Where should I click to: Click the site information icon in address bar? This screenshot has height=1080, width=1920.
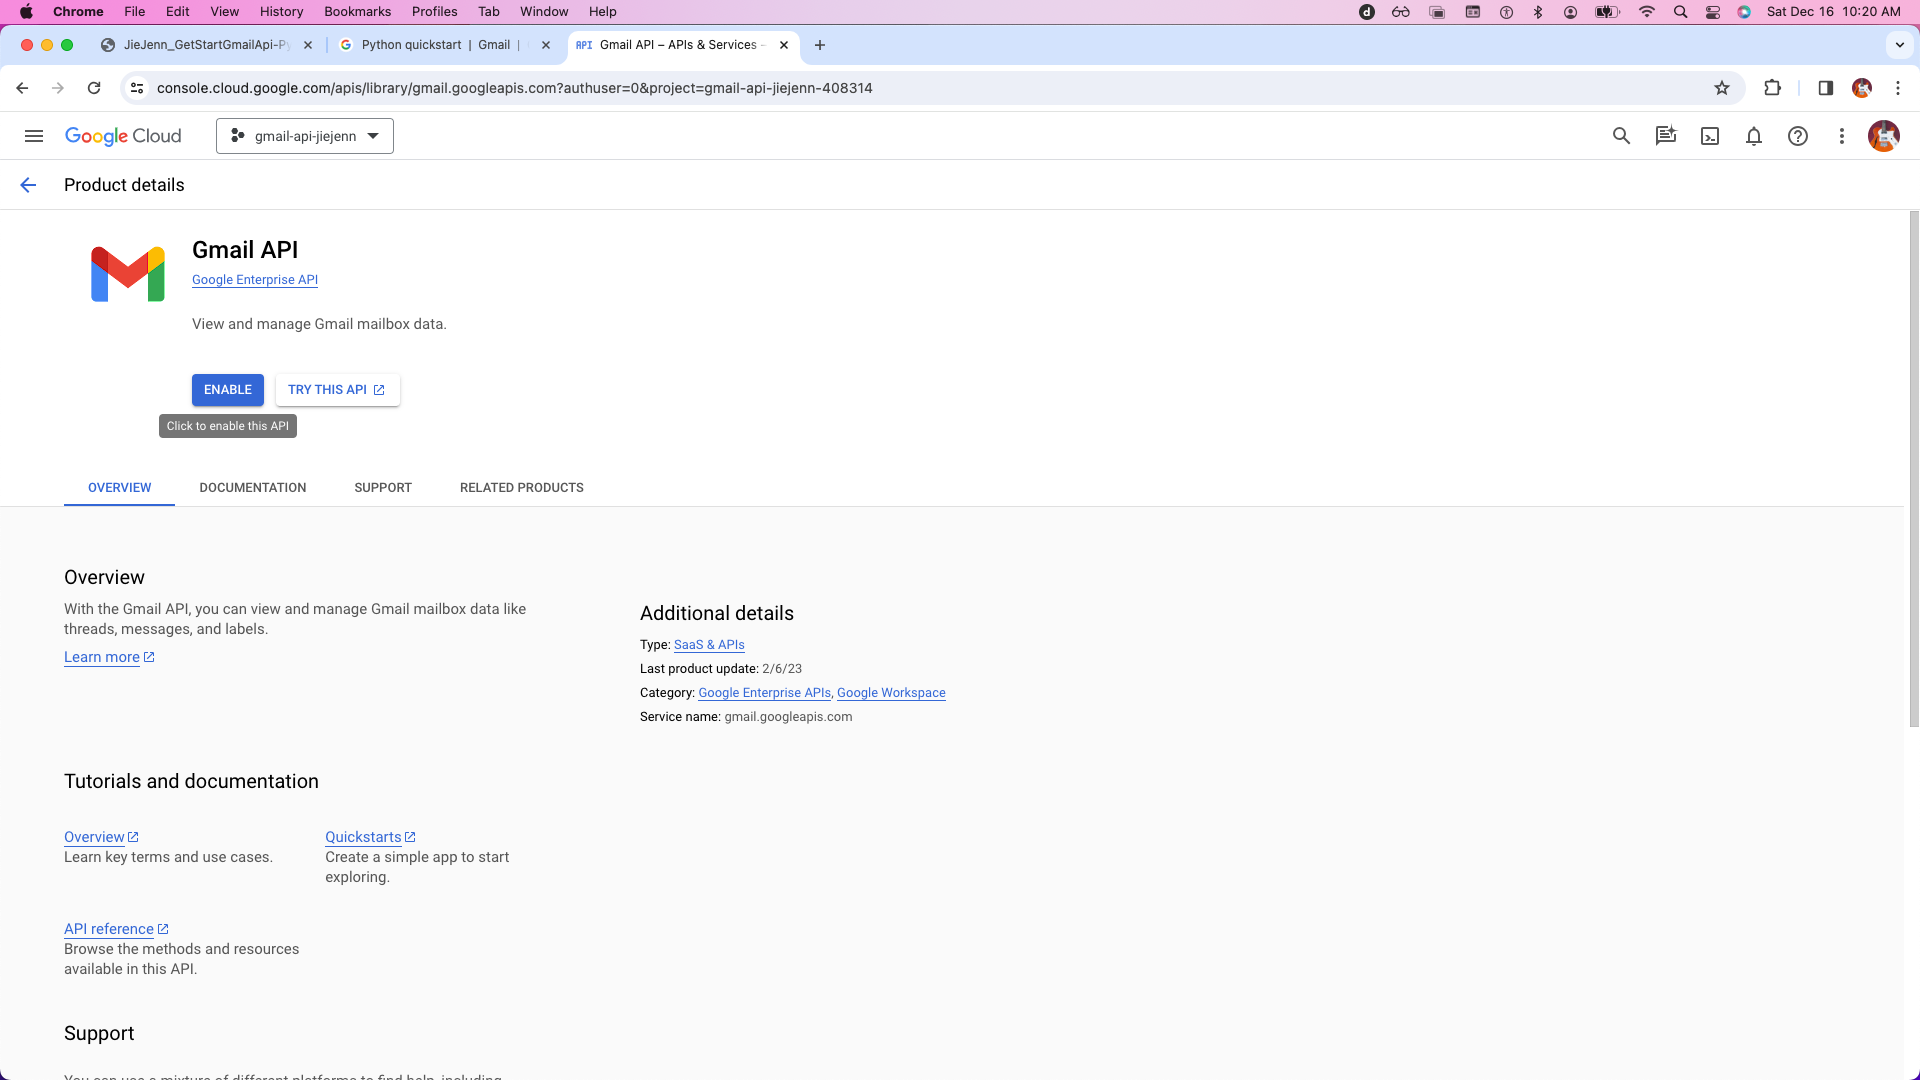coord(137,88)
